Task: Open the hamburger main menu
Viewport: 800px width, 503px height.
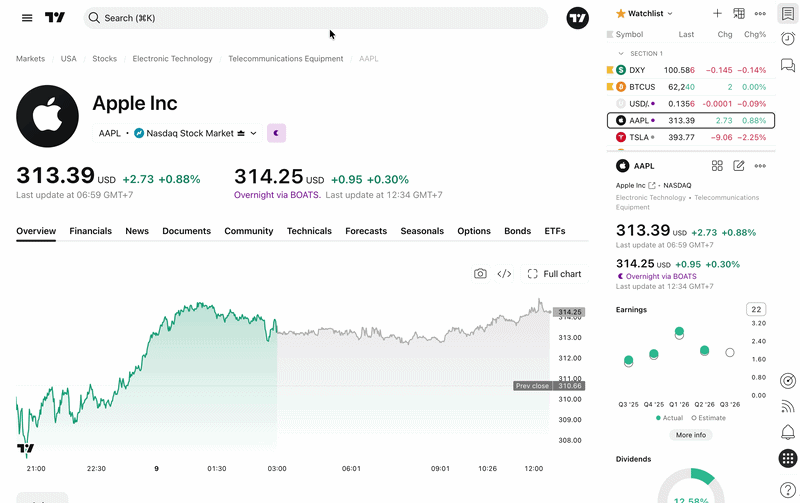Action: click(x=27, y=18)
